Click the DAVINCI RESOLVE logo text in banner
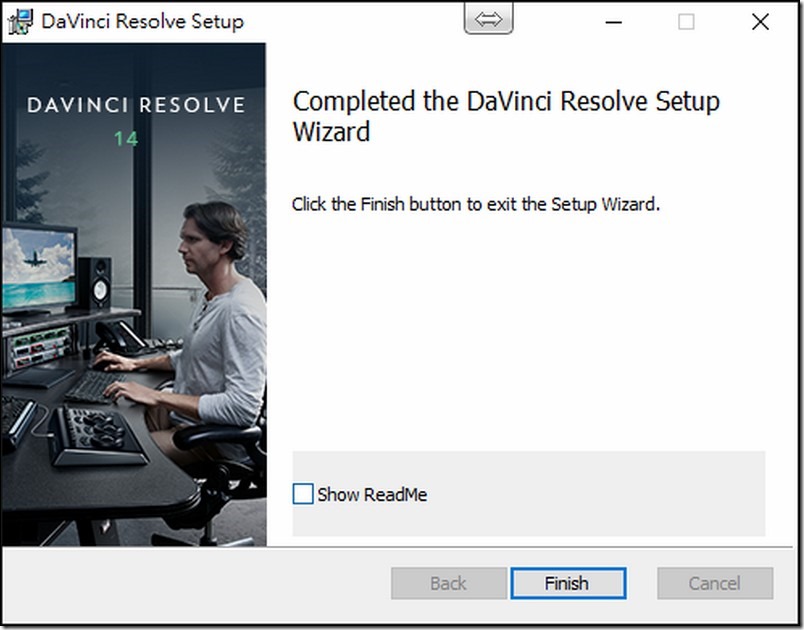 (x=135, y=105)
